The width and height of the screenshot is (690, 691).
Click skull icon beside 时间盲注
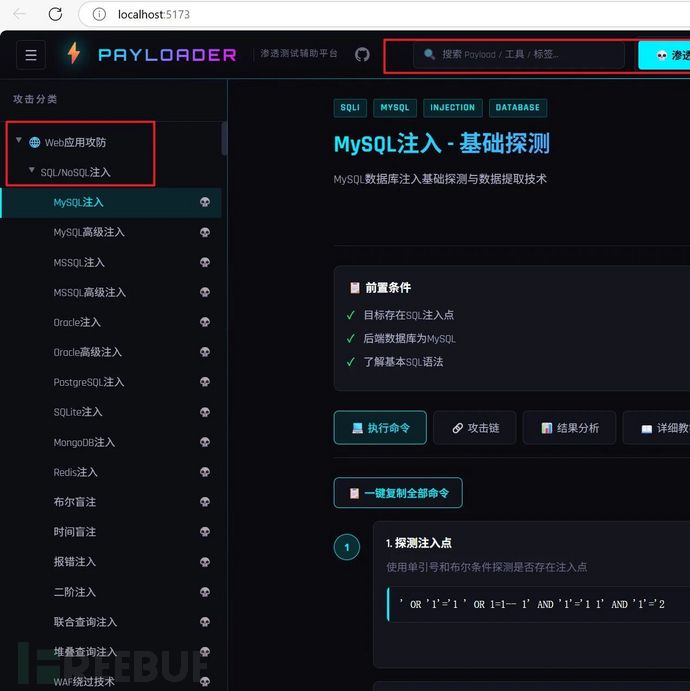point(205,532)
